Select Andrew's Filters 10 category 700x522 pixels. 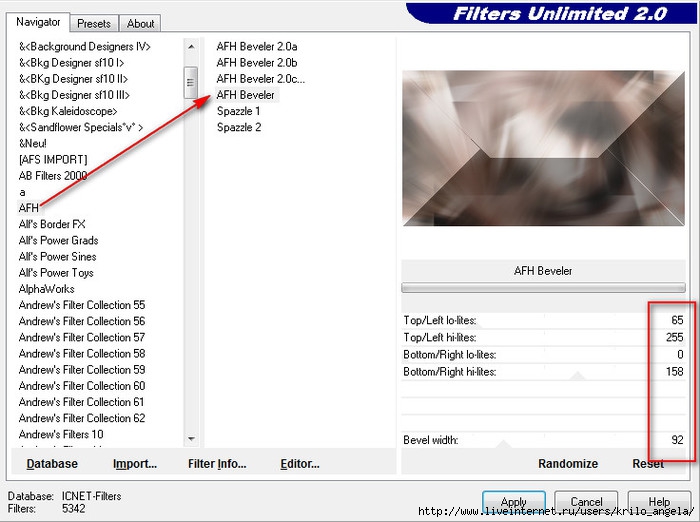tap(61, 434)
